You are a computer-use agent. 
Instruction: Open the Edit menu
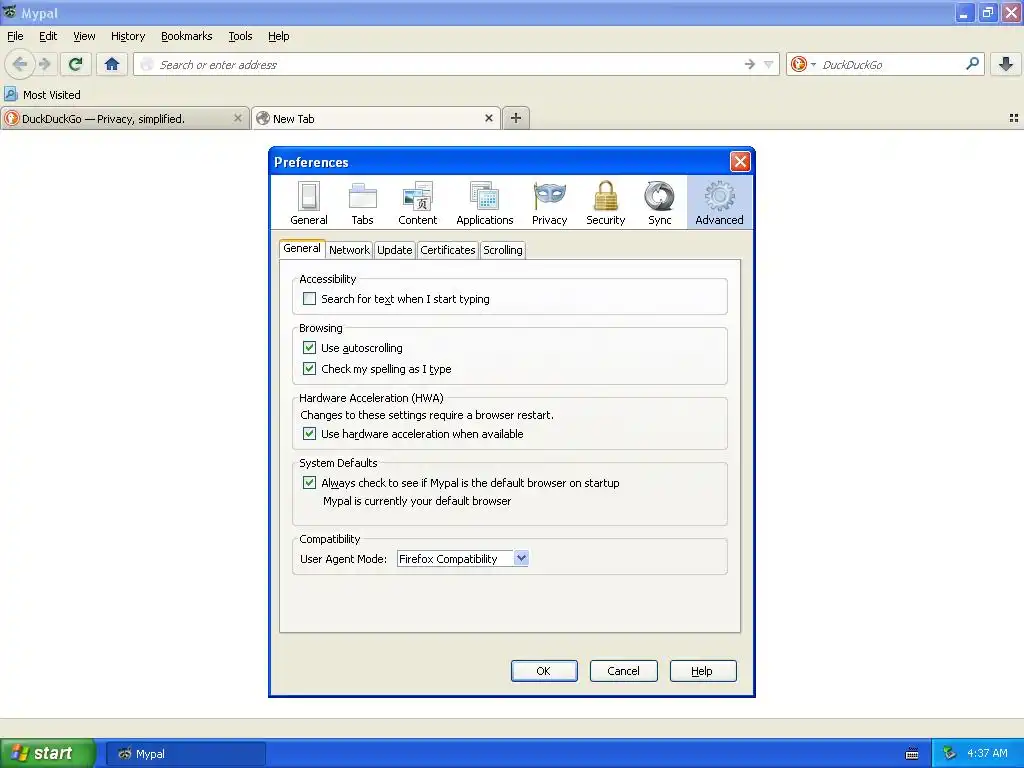tap(48, 36)
